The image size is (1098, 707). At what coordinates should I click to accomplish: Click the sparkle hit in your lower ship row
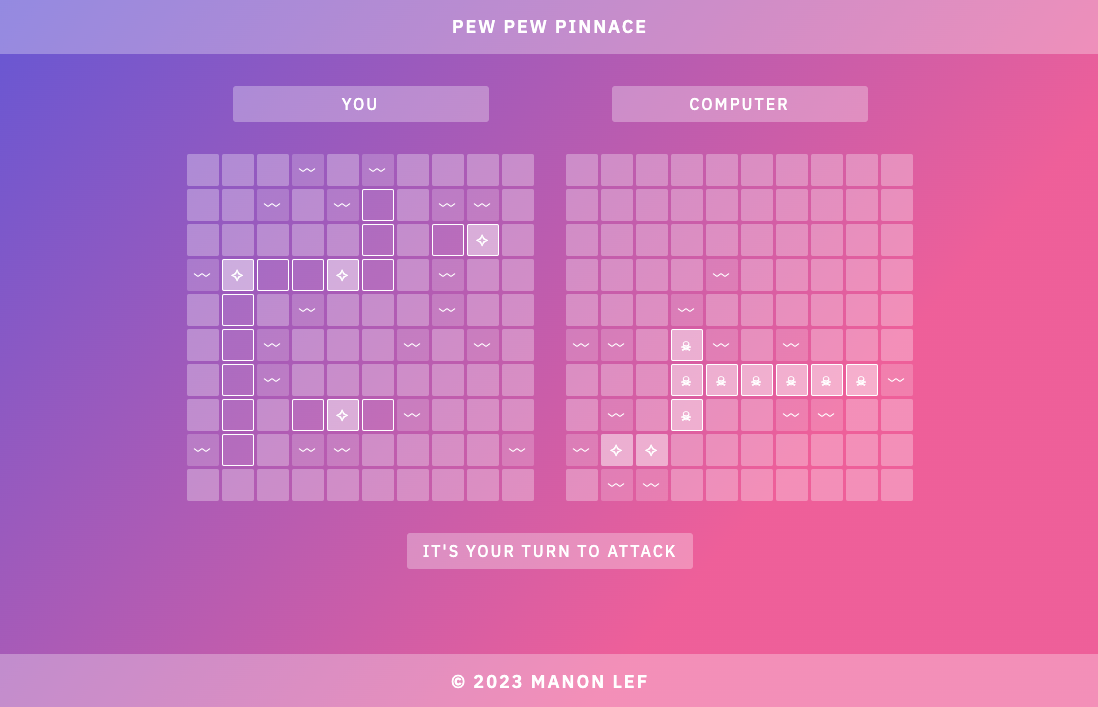coord(343,414)
